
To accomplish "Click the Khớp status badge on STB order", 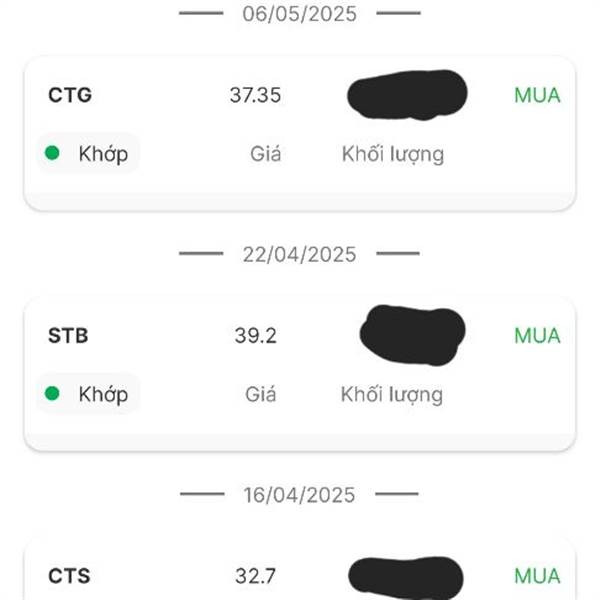I will point(88,393).
